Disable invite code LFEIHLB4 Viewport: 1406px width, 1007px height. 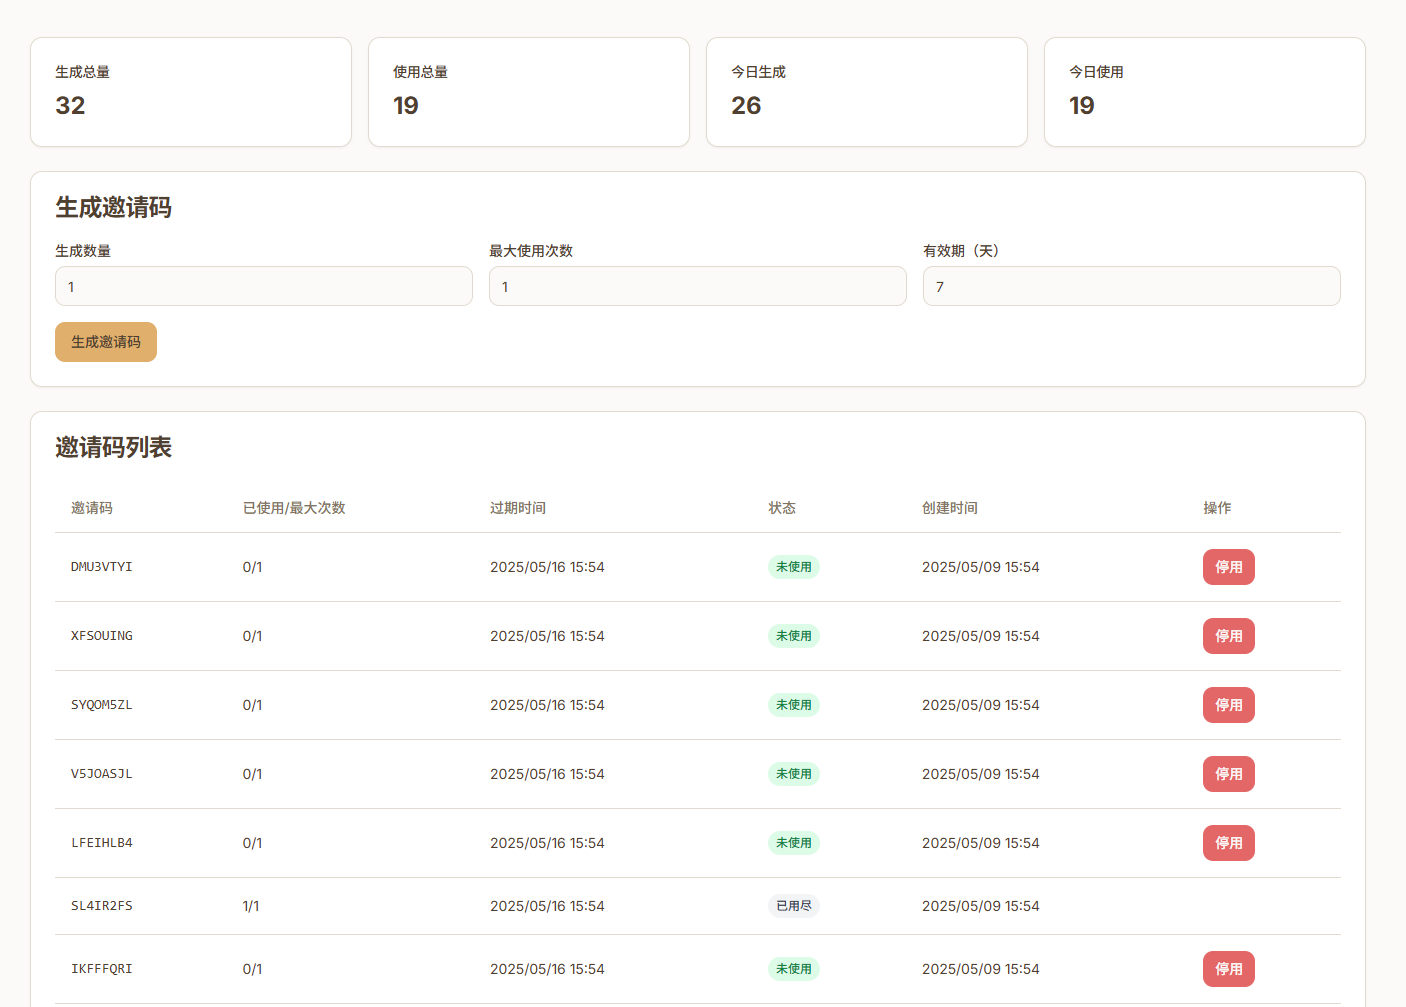click(1228, 843)
